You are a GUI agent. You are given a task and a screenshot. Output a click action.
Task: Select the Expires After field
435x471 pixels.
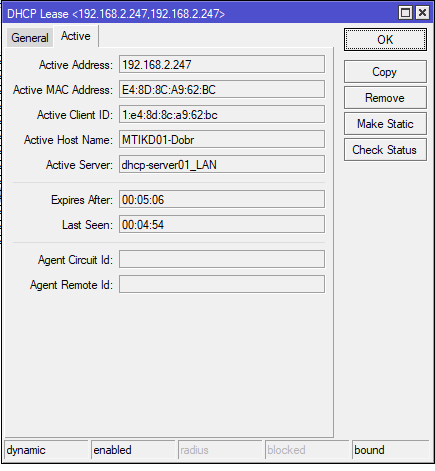click(x=222, y=199)
